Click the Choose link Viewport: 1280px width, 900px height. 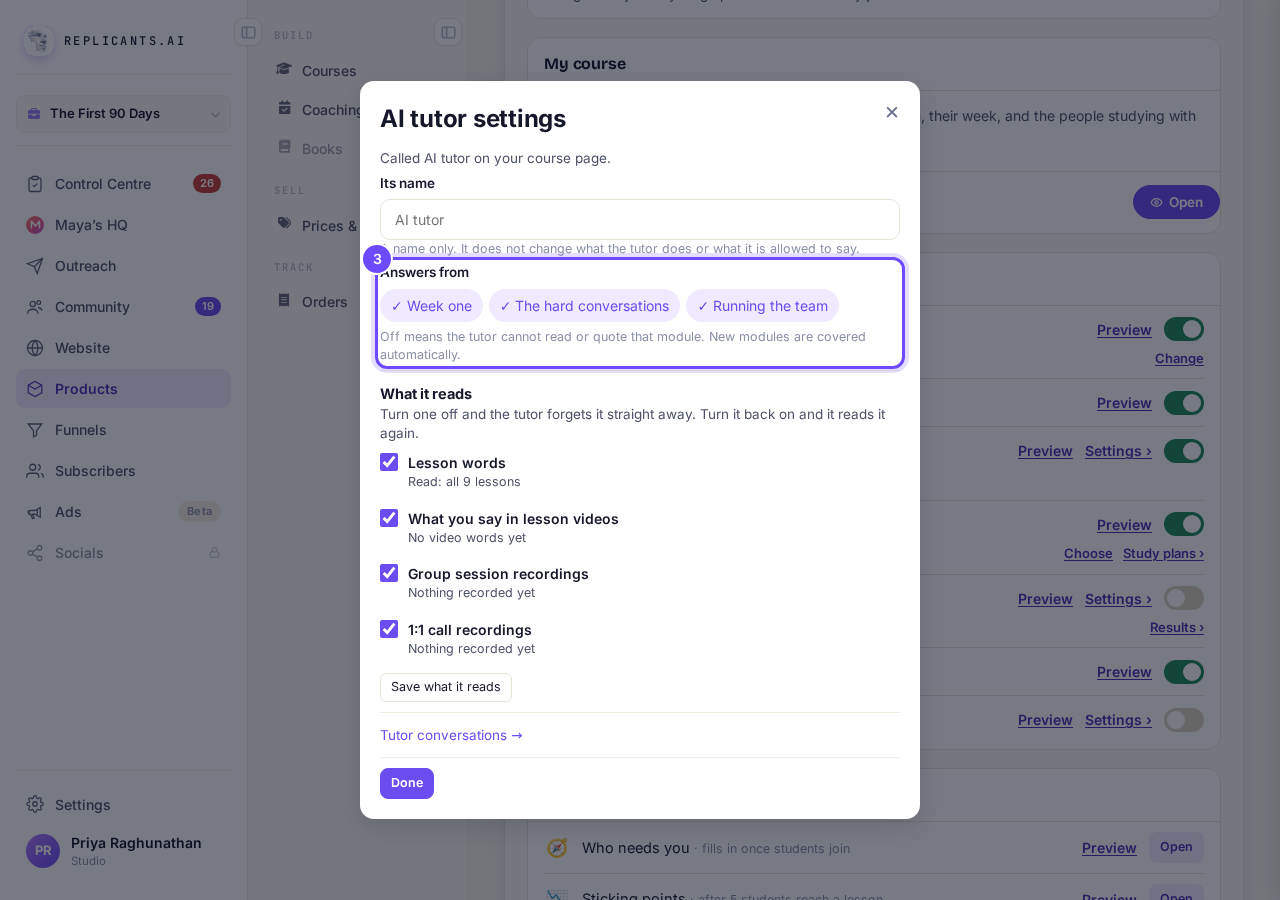click(1088, 554)
